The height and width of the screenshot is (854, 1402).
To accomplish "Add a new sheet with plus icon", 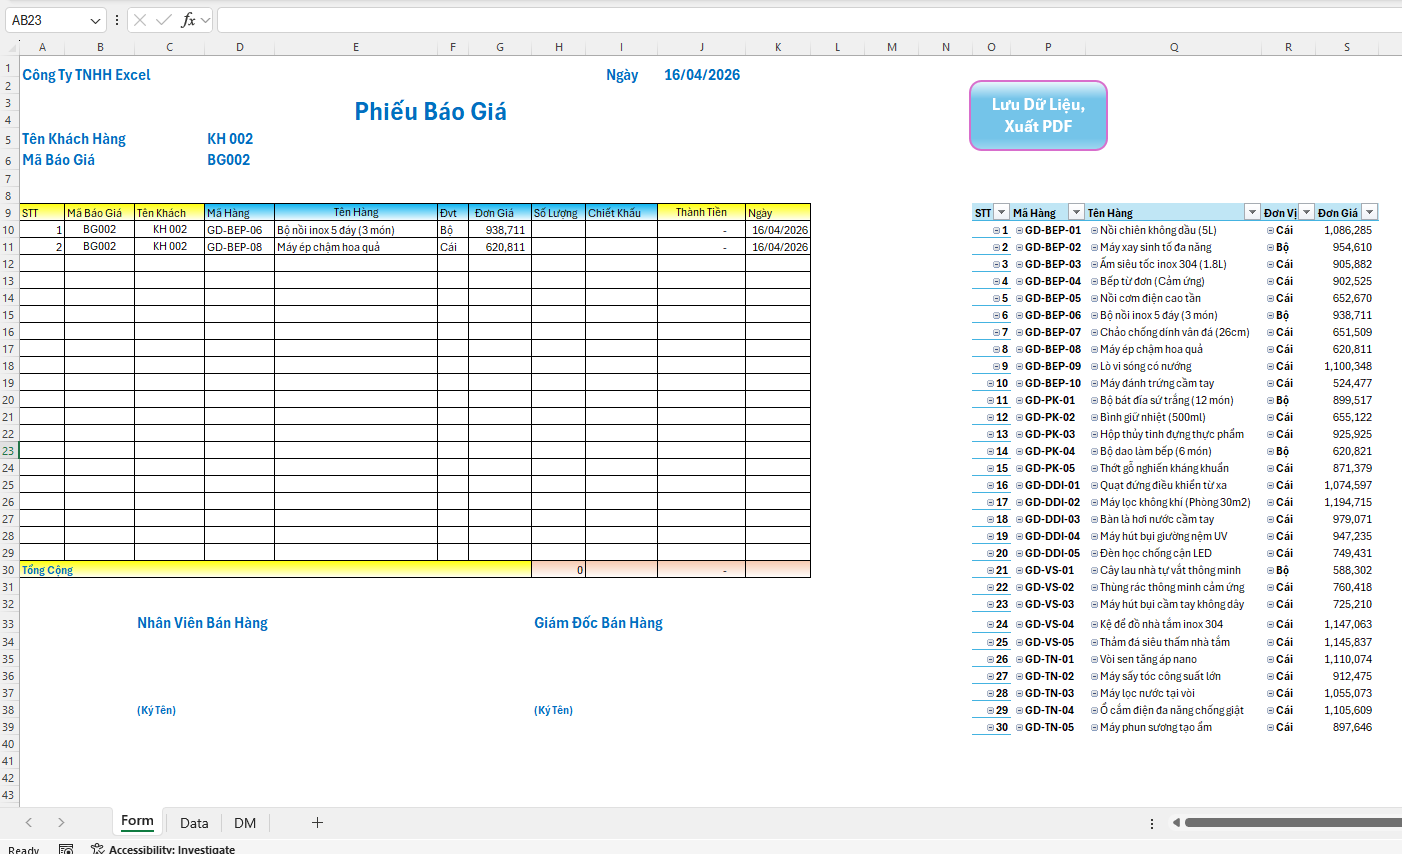I will coord(317,822).
